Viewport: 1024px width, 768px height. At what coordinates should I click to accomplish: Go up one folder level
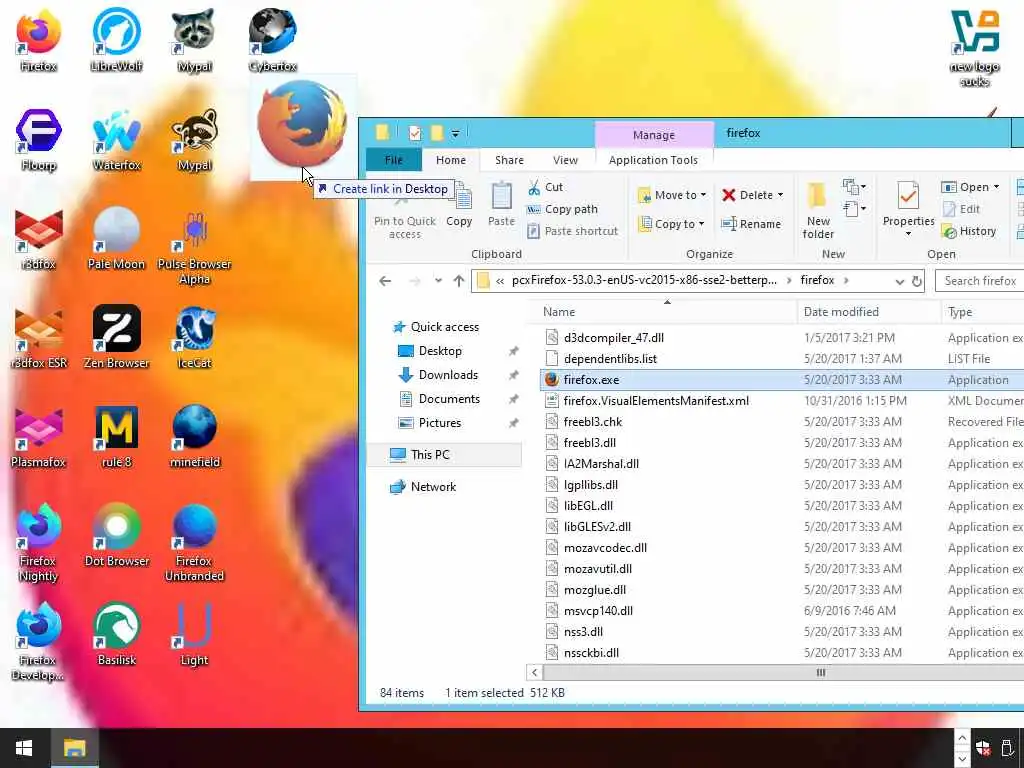pos(458,281)
